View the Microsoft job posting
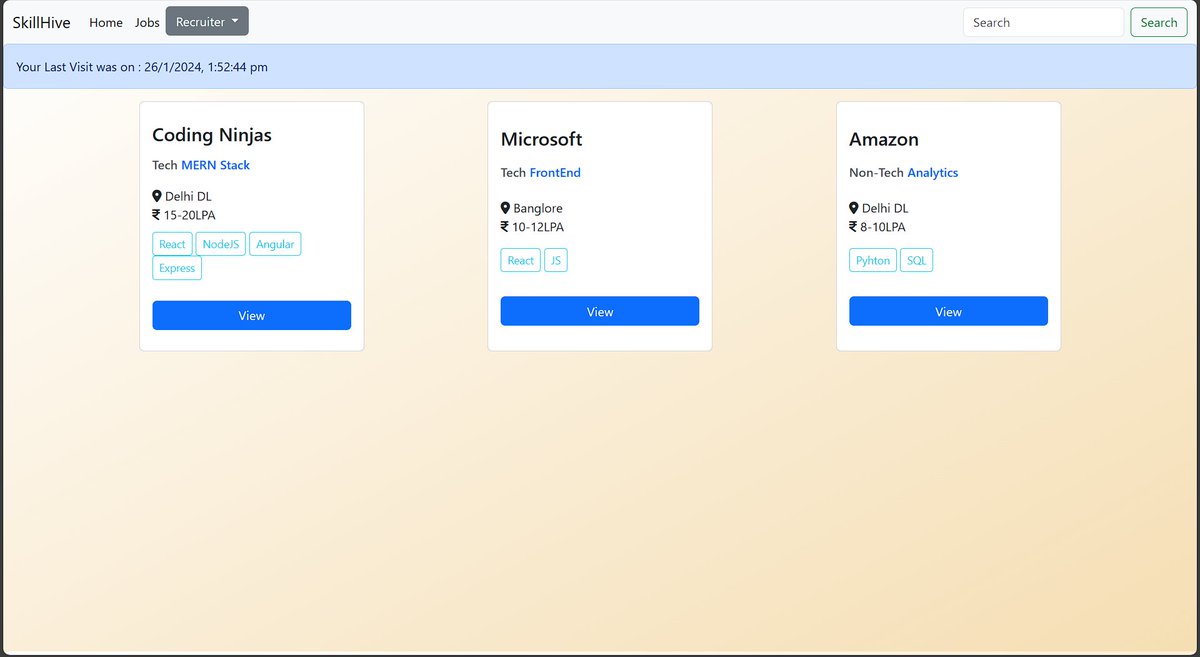1200x657 pixels. click(600, 311)
